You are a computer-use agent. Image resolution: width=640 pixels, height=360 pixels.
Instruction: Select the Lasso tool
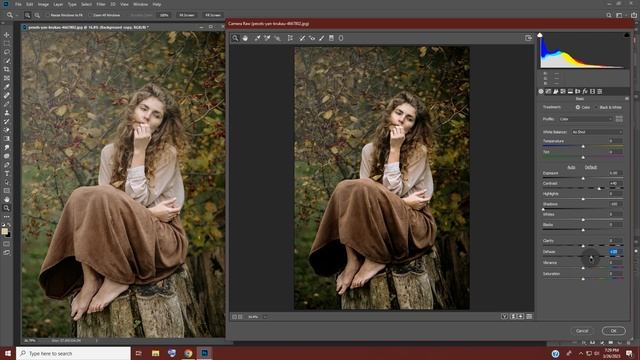7,52
